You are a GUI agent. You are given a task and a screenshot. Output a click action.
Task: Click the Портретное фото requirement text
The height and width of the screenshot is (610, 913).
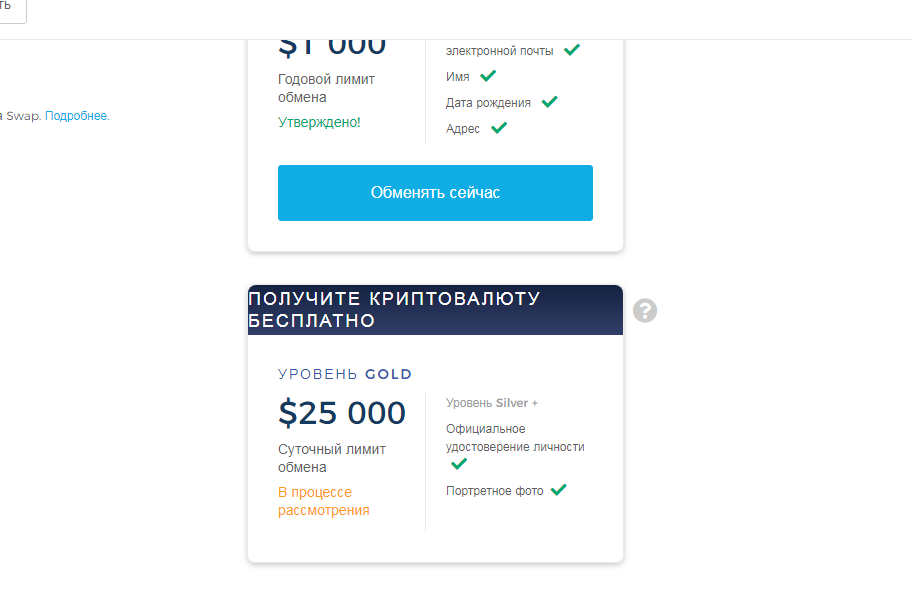pos(495,491)
